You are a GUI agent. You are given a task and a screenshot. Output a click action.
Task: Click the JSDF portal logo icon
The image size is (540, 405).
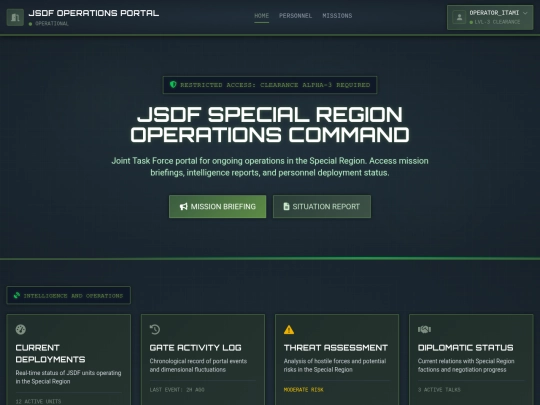(15, 17)
